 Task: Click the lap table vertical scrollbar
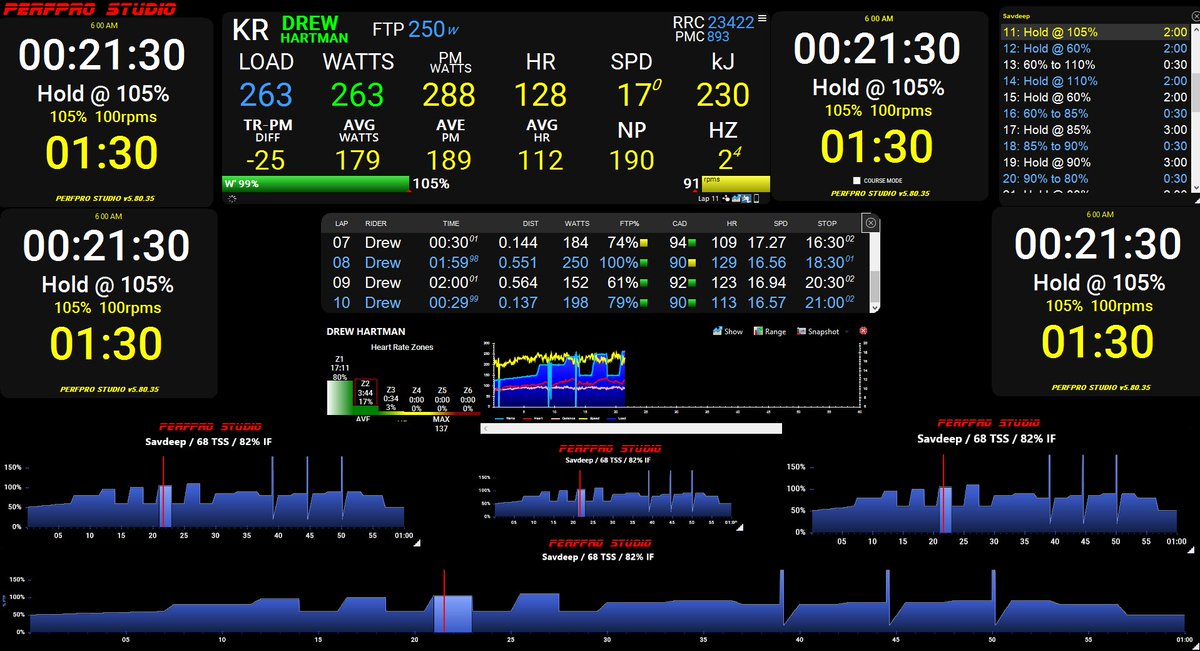pyautogui.click(x=875, y=272)
